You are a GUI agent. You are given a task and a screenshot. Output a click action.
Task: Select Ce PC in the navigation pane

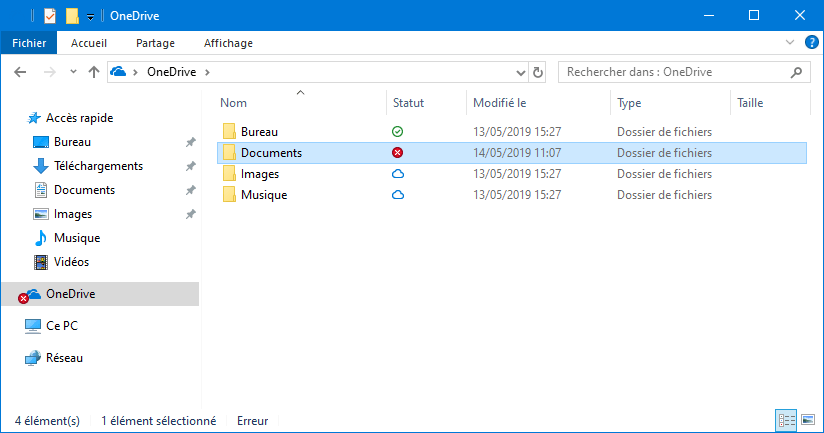tap(61, 326)
